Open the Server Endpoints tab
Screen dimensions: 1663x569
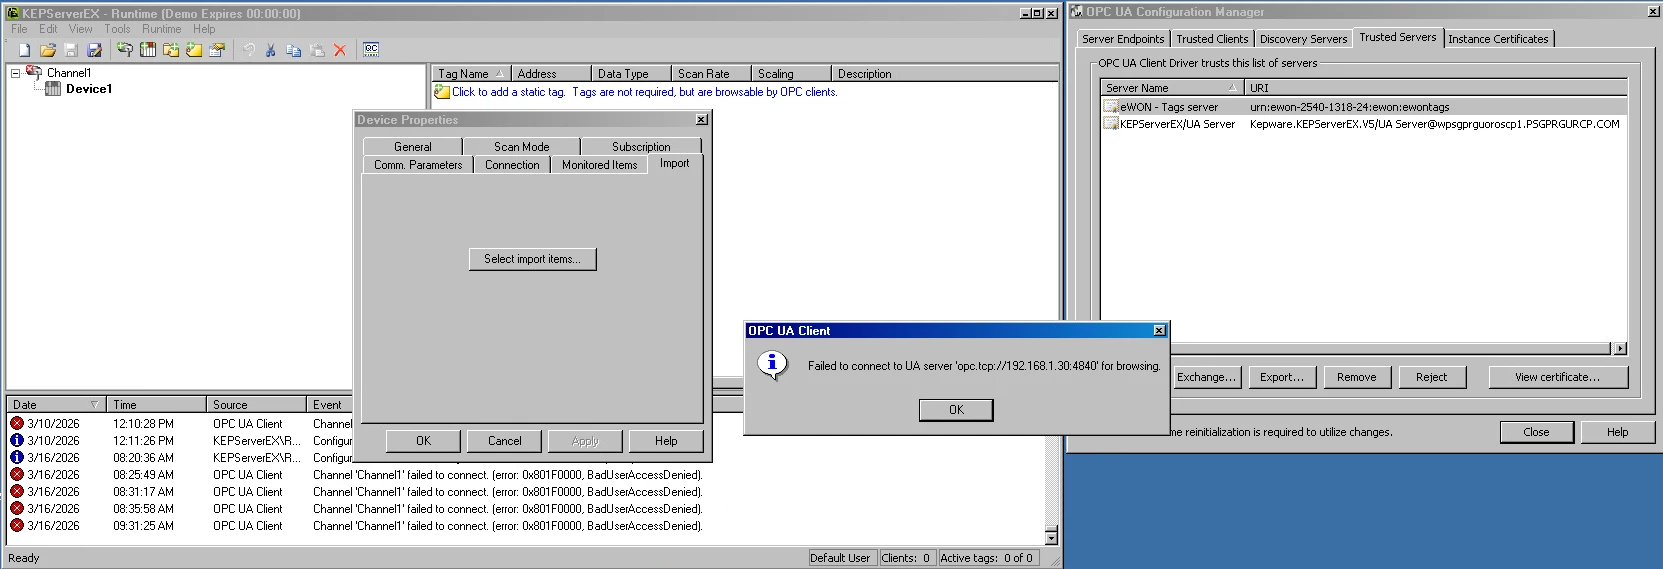[x=1123, y=39]
